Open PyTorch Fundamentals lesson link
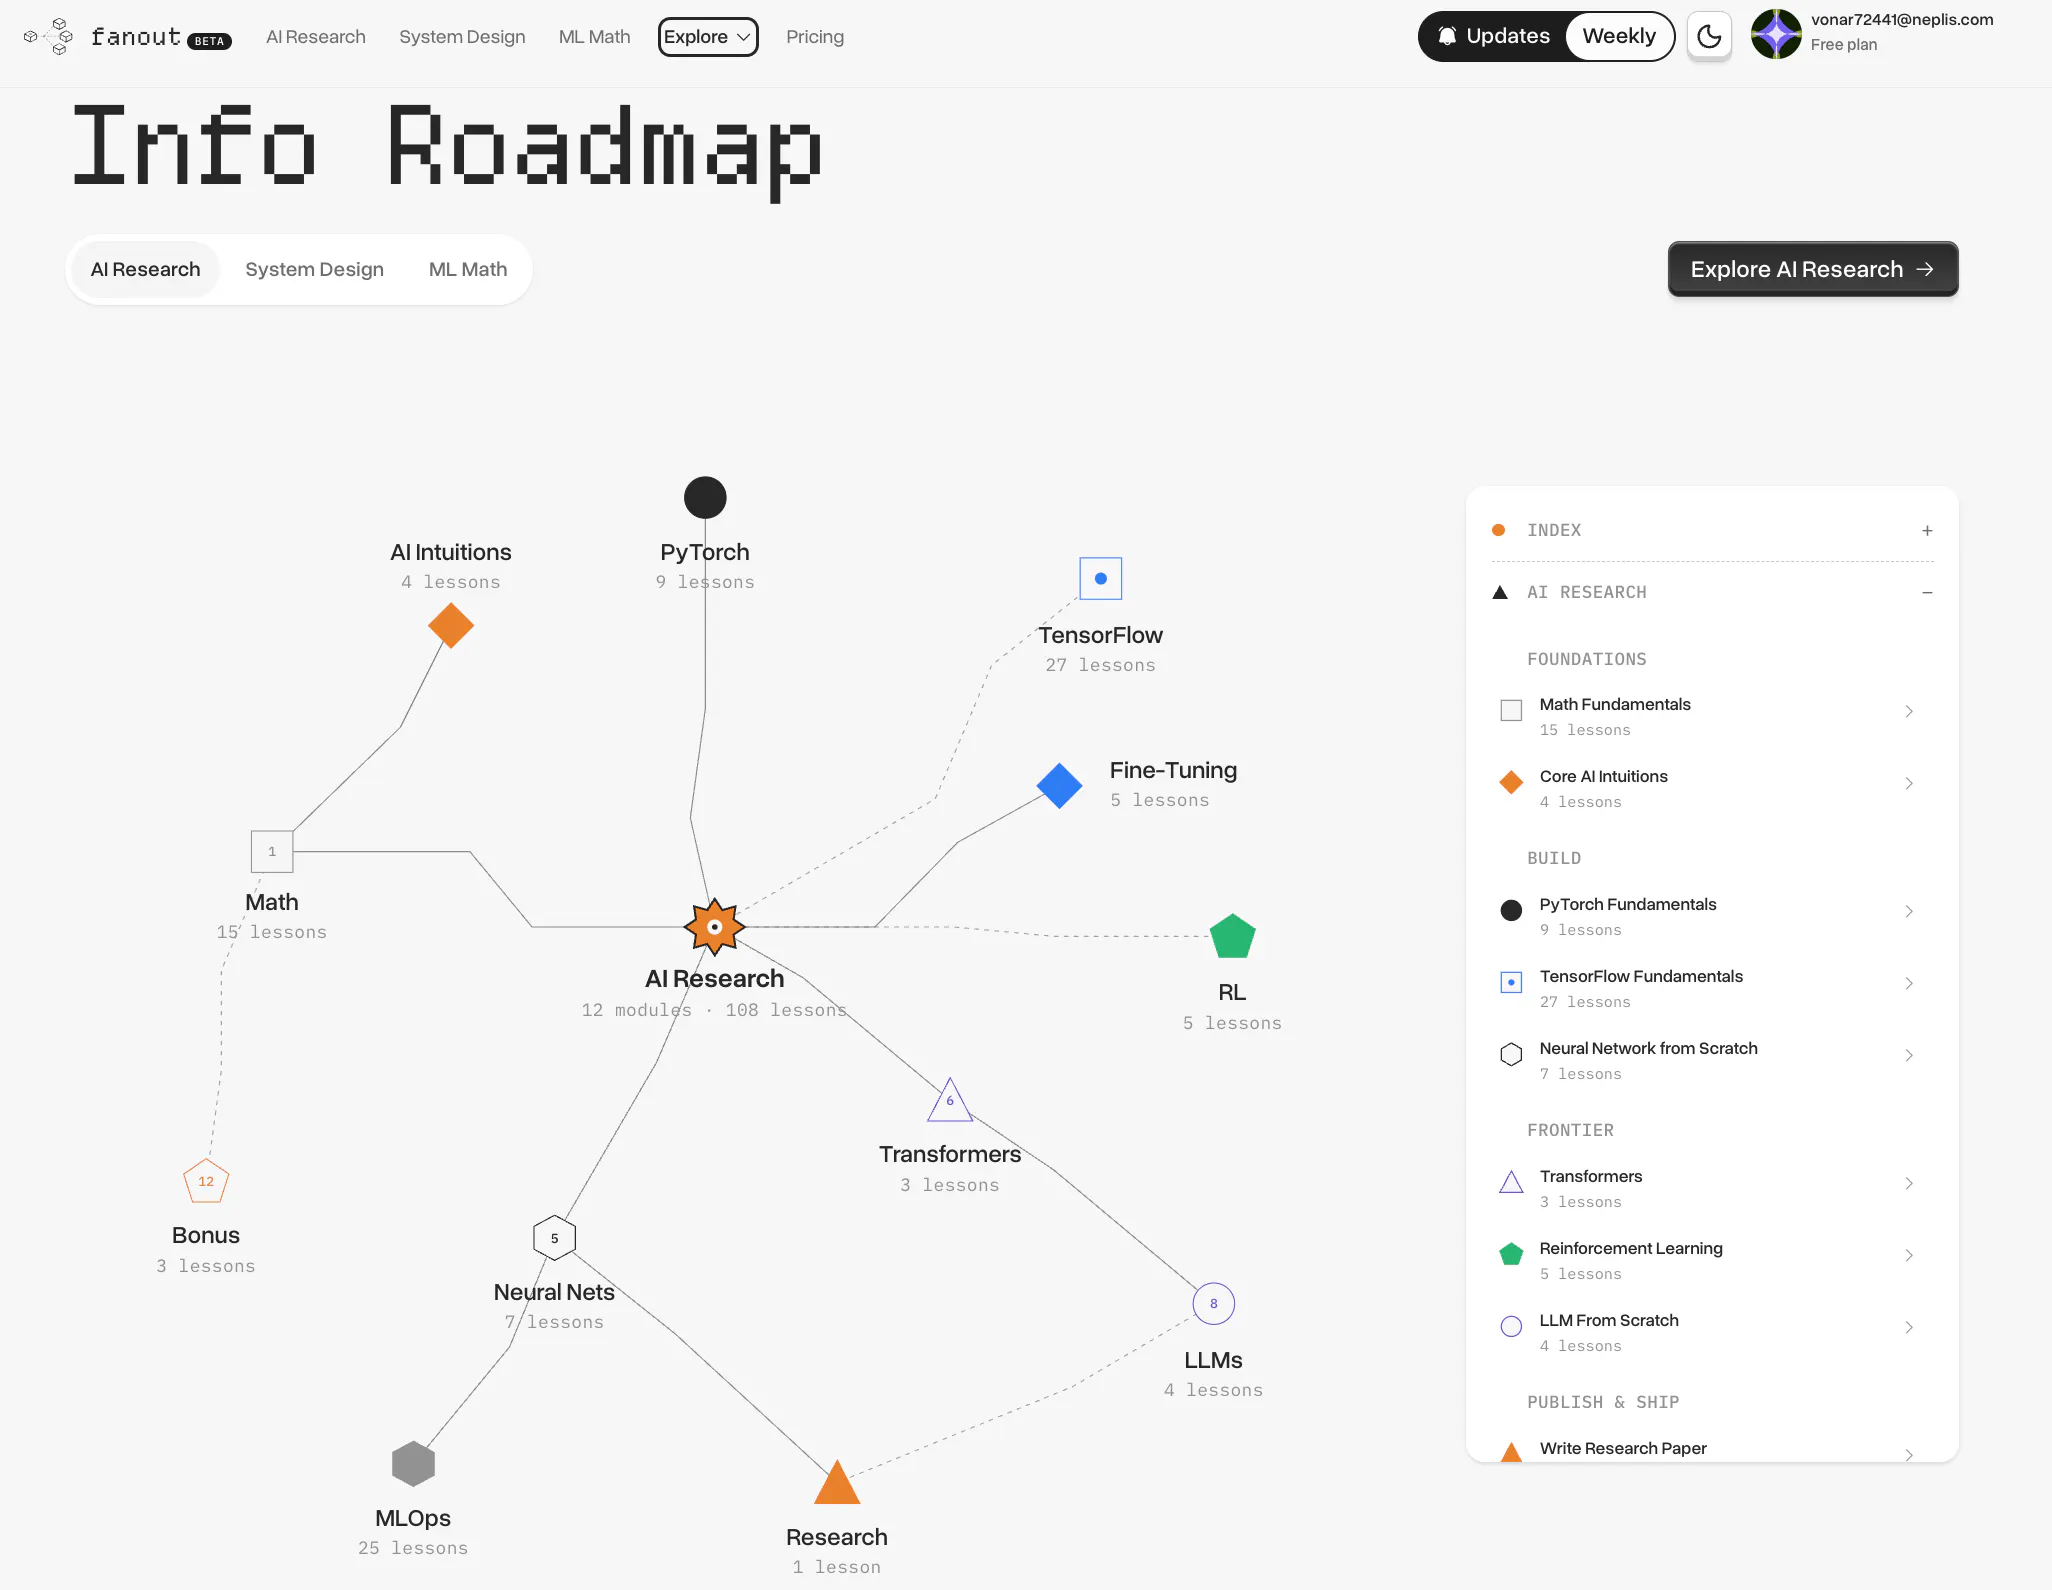The image size is (2052, 1590). 1627,904
